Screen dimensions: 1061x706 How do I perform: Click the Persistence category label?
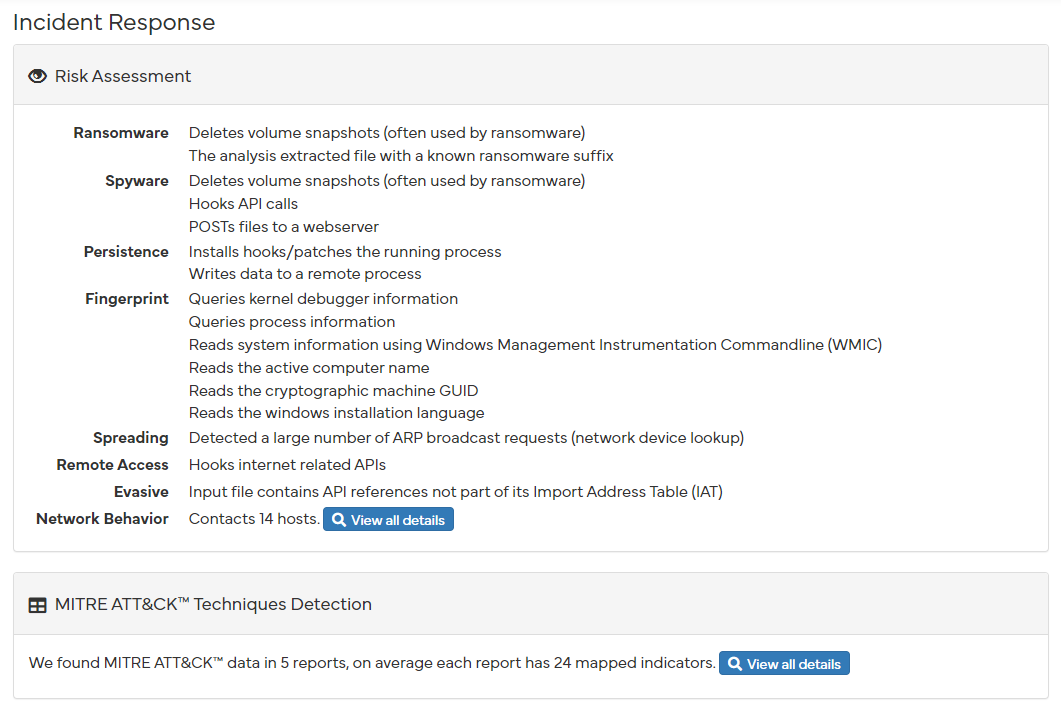(126, 252)
